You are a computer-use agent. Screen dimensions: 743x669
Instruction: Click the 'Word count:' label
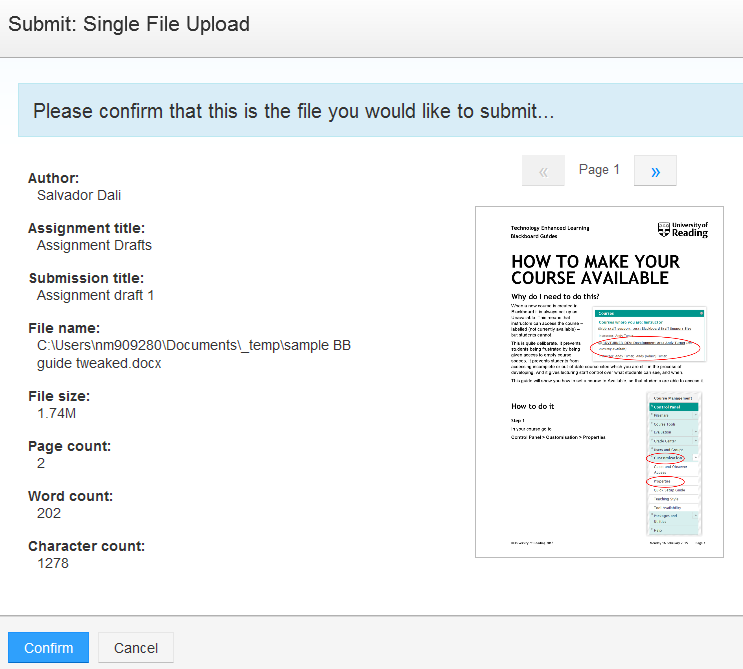(x=71, y=496)
